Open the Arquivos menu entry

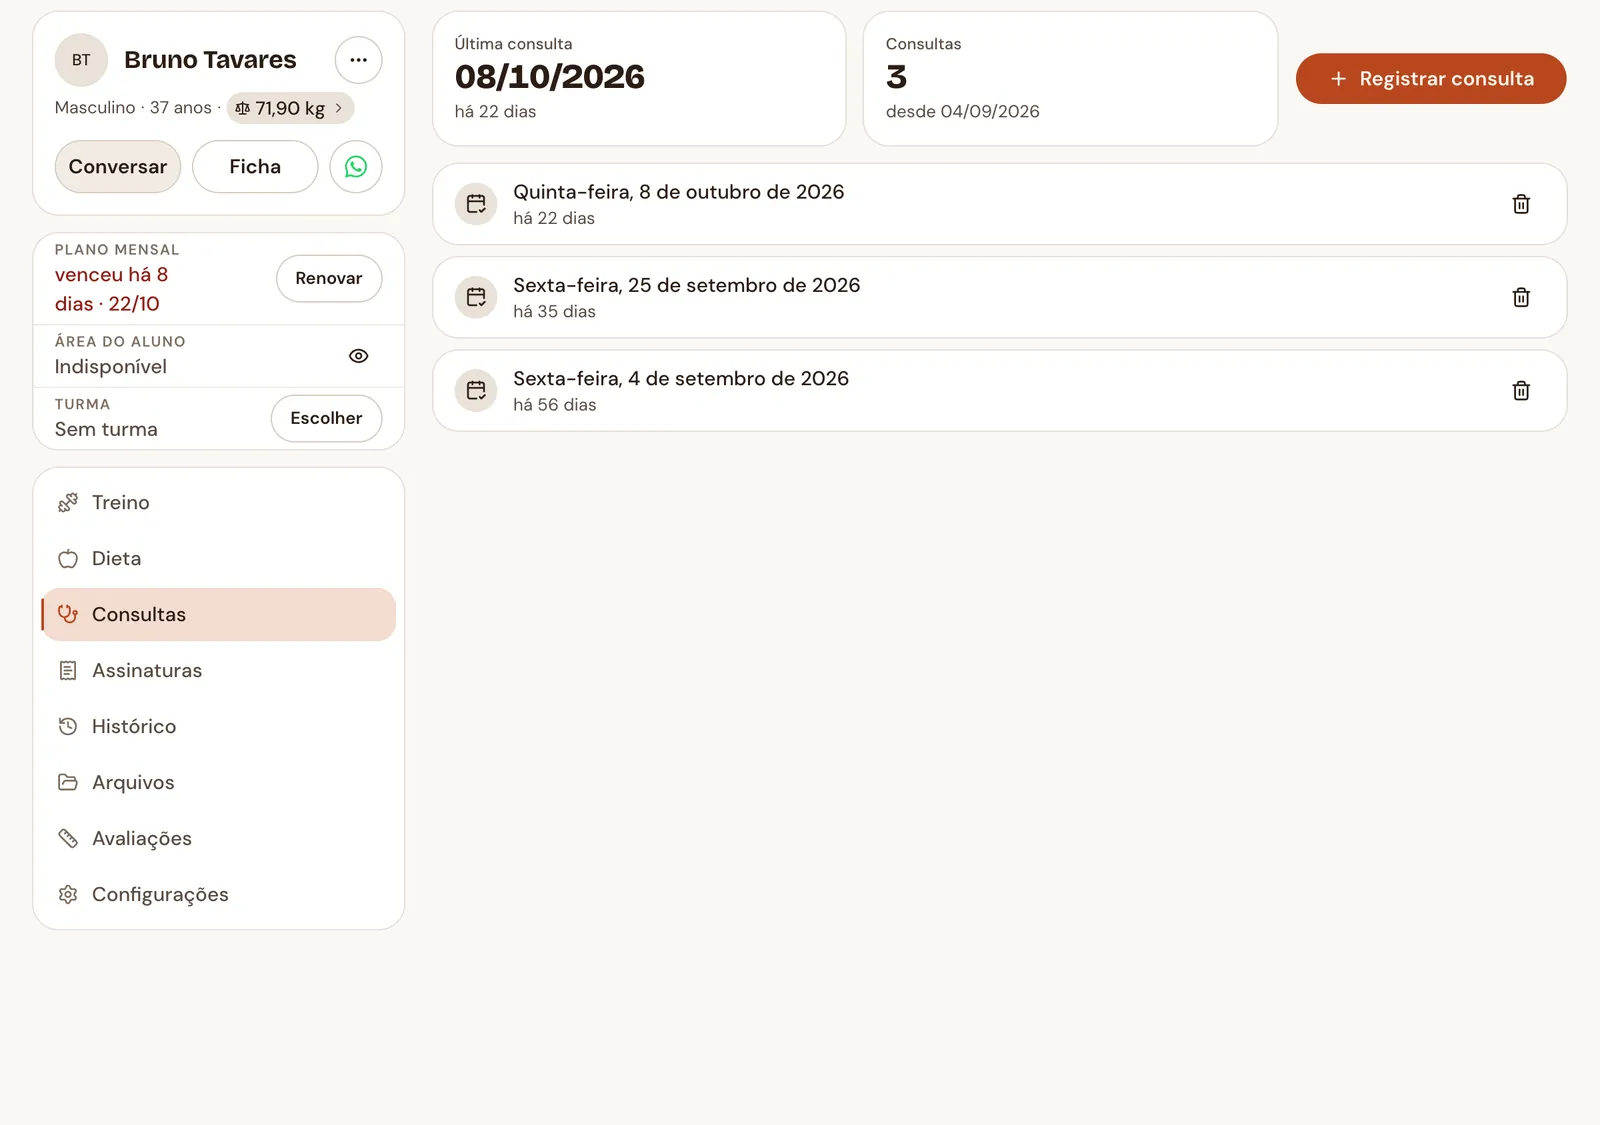(218, 782)
